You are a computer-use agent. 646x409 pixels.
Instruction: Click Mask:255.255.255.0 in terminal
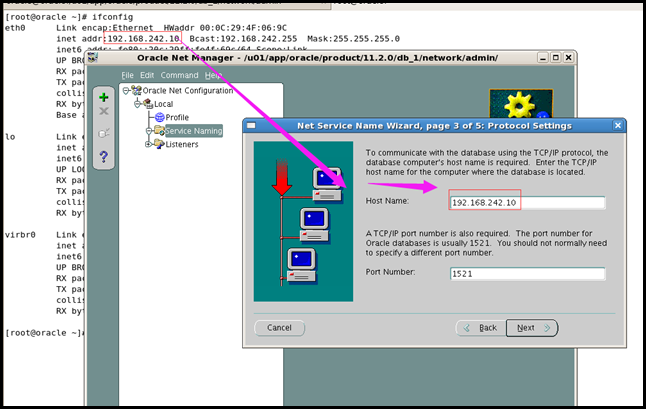353,39
